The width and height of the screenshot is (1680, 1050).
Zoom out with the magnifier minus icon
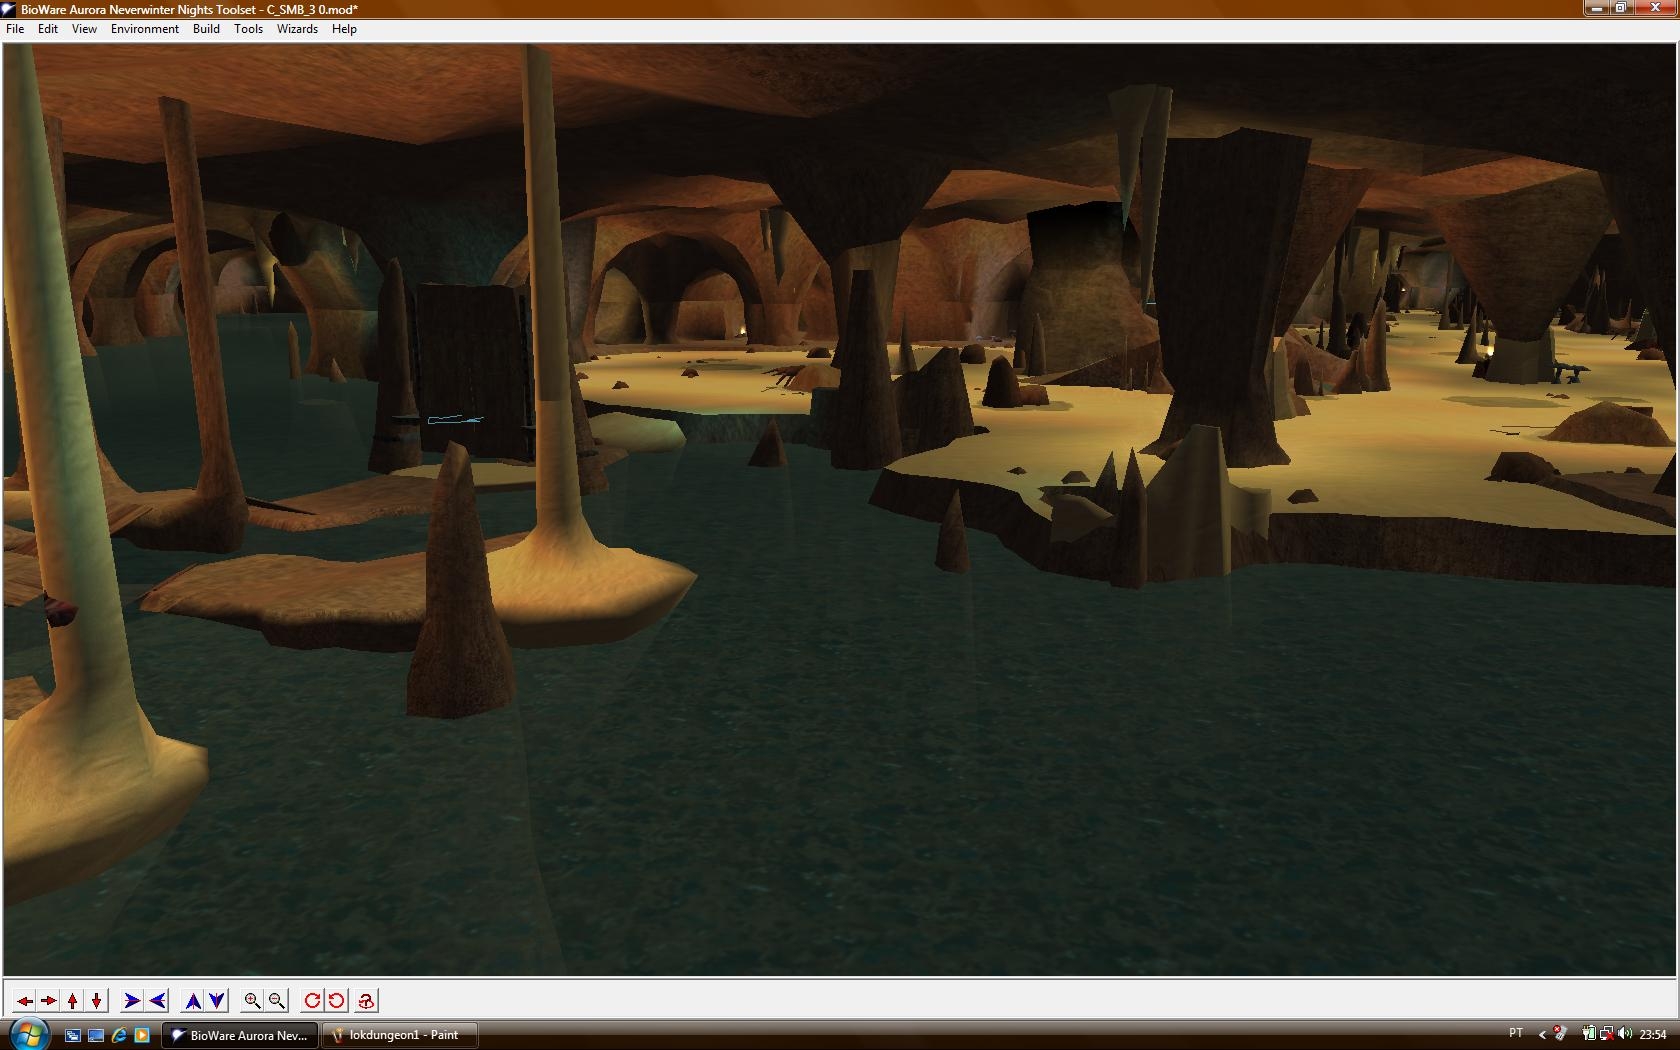277,1000
